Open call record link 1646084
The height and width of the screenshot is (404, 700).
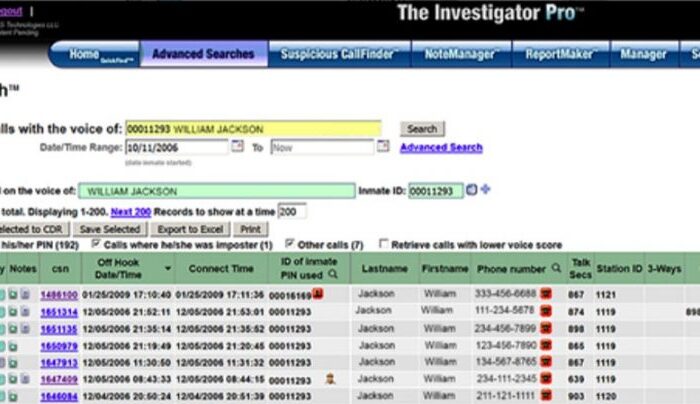[x=59, y=396]
